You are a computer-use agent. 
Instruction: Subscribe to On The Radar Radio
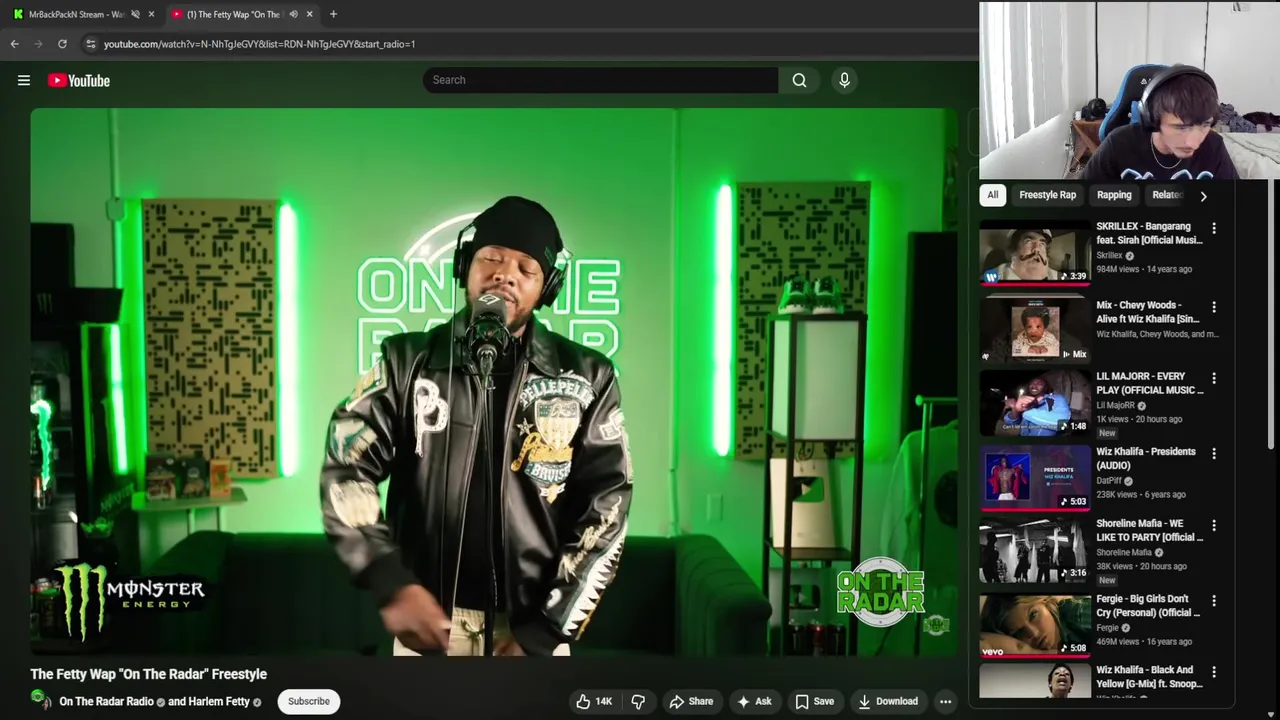308,701
